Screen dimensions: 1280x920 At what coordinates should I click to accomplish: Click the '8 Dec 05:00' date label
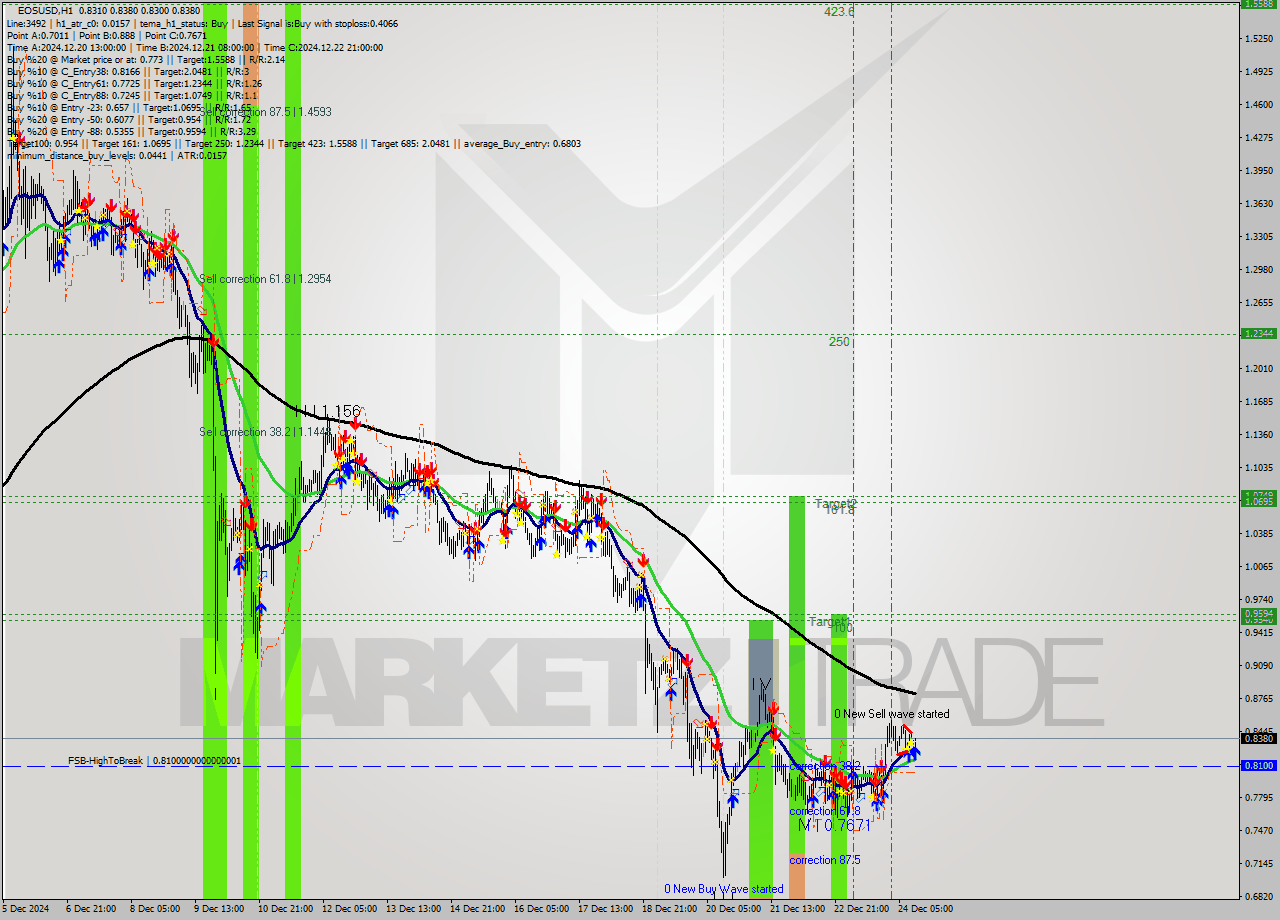[154, 909]
